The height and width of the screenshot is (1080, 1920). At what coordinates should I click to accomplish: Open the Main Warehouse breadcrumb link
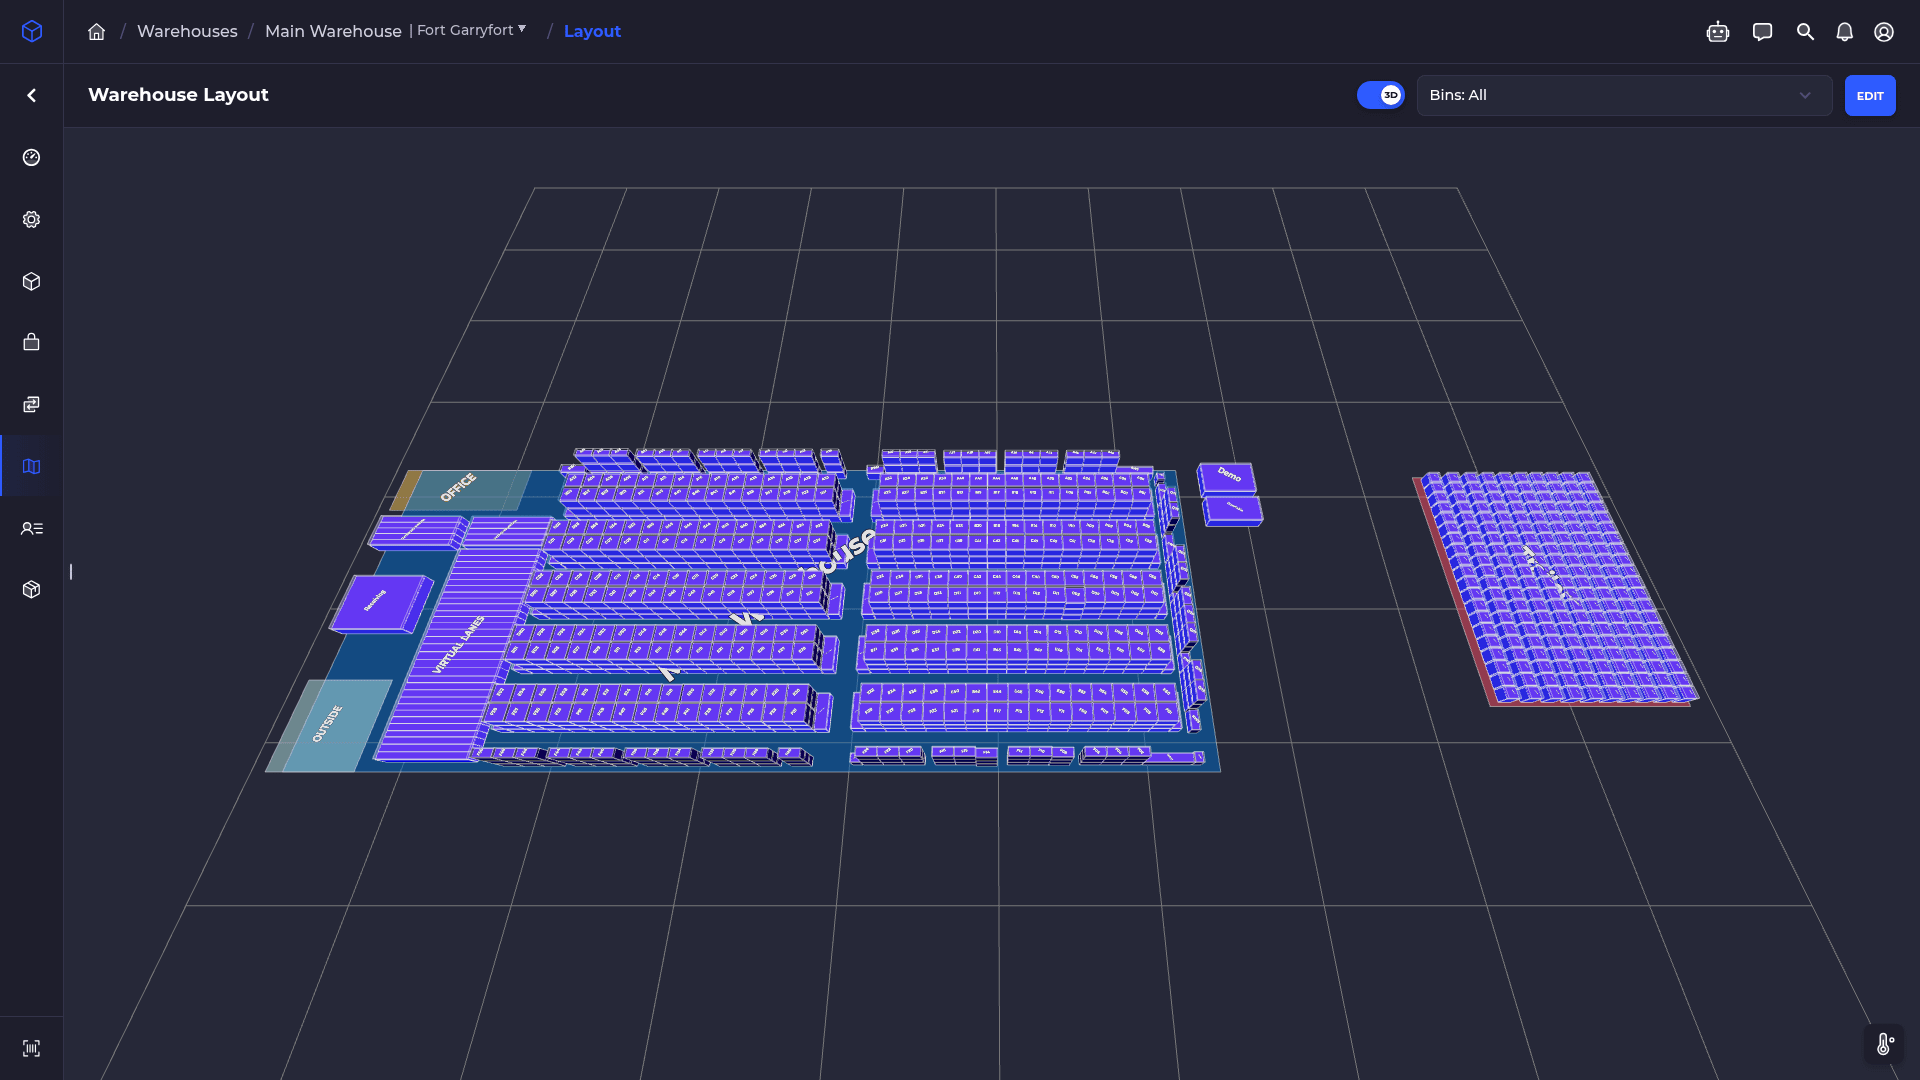tap(333, 31)
